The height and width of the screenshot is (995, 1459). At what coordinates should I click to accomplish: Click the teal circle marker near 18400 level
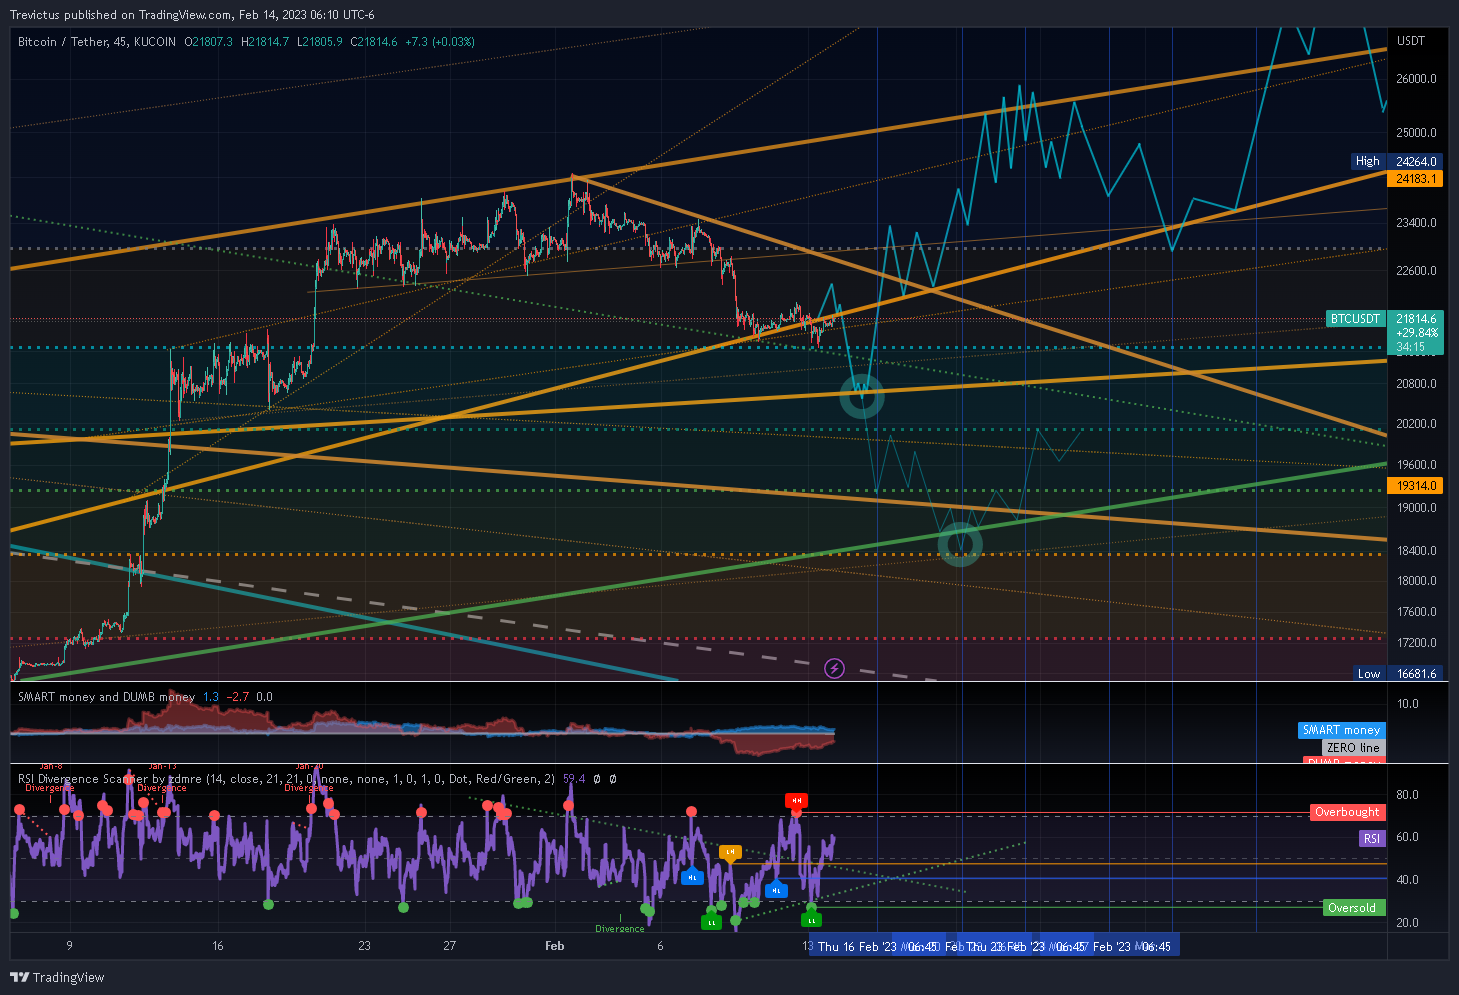click(960, 544)
